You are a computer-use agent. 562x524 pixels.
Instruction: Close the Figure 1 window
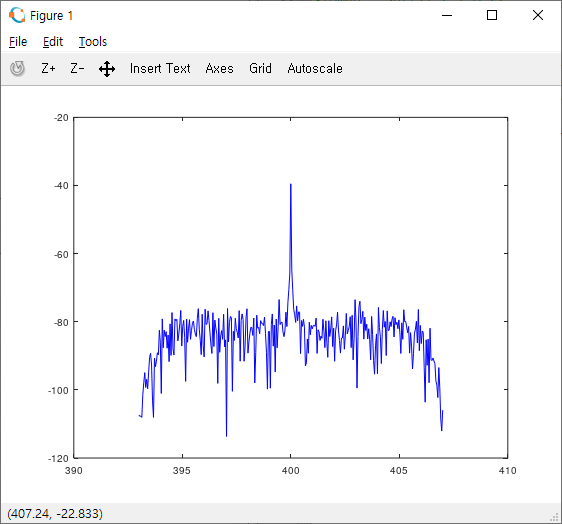coord(538,15)
